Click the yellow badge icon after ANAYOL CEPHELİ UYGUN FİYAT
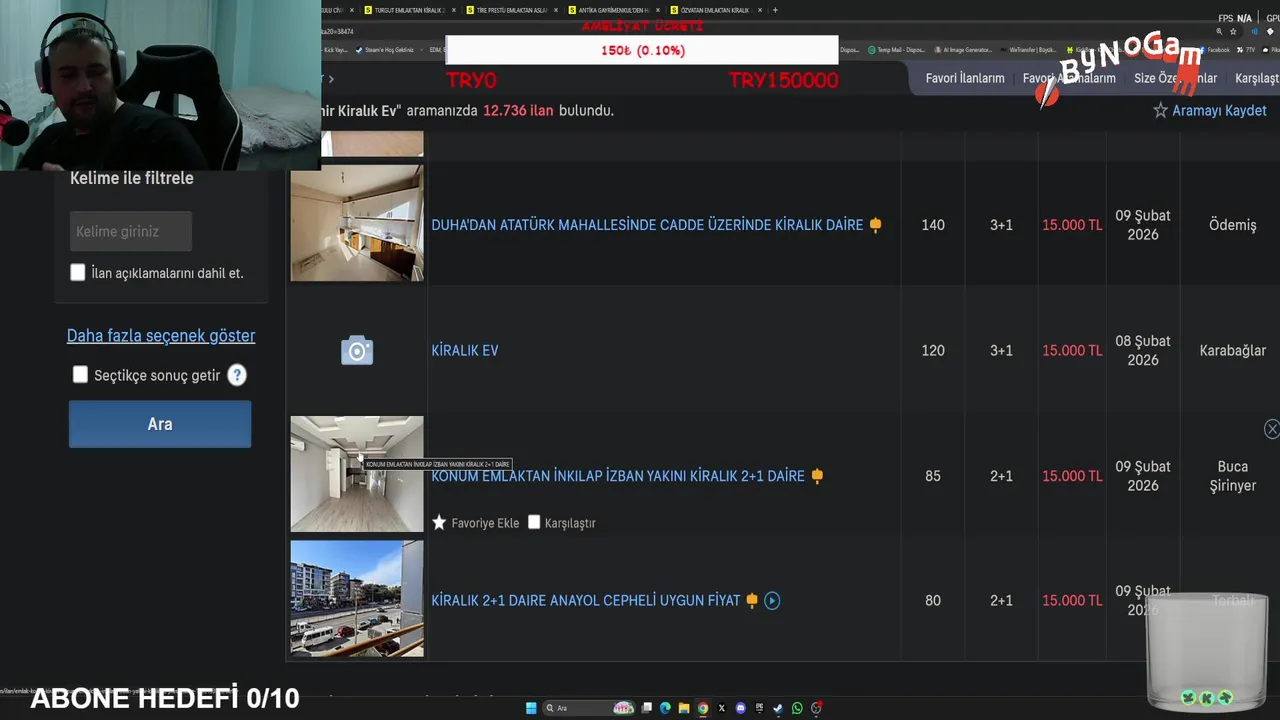 pyautogui.click(x=752, y=600)
